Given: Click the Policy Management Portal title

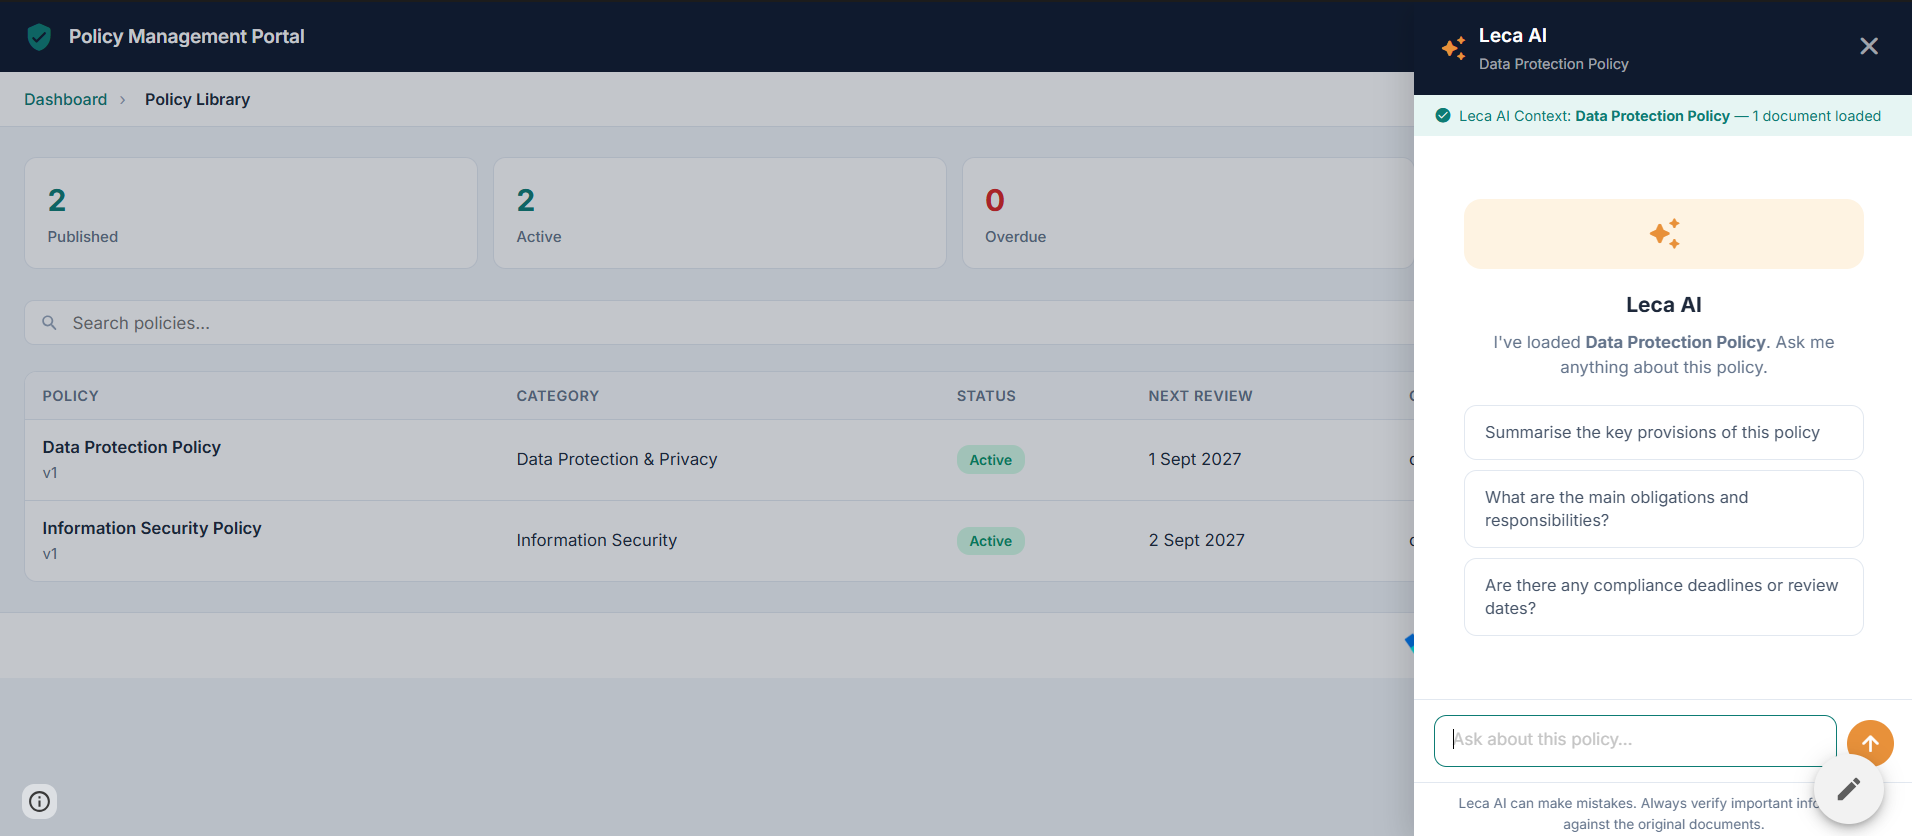Looking at the screenshot, I should [x=186, y=36].
